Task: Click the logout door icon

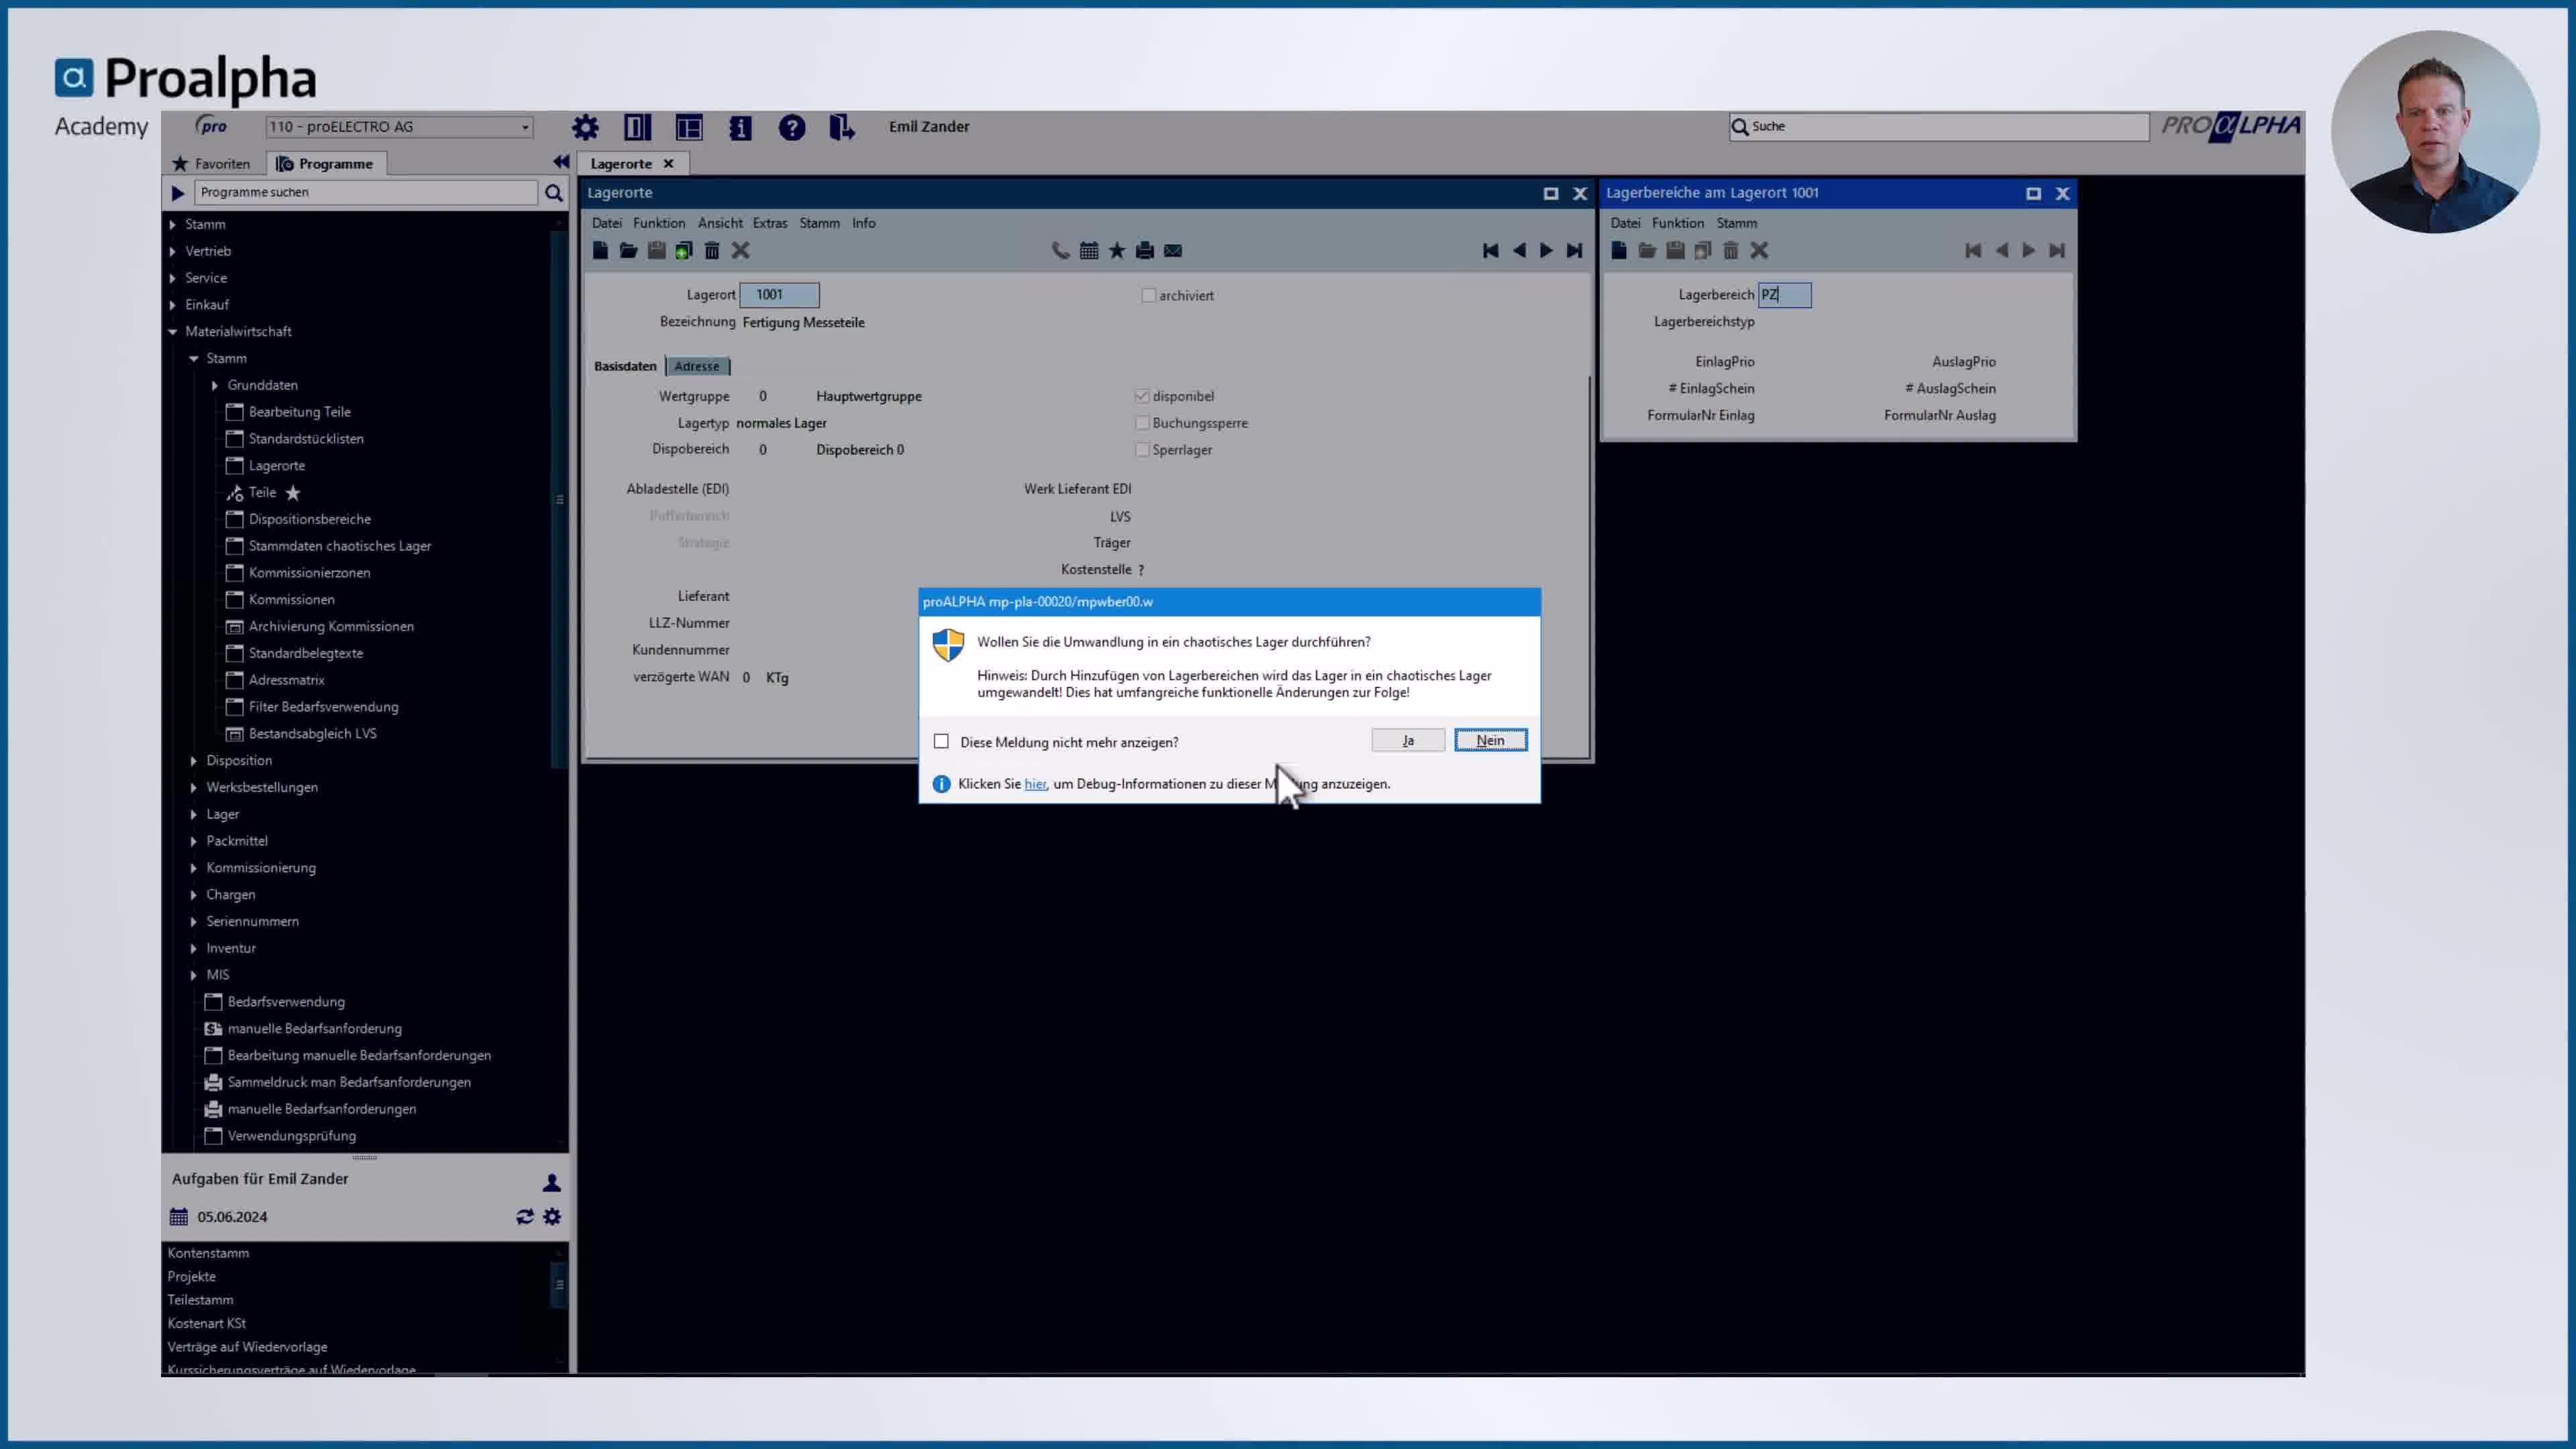Action: pyautogui.click(x=842, y=127)
